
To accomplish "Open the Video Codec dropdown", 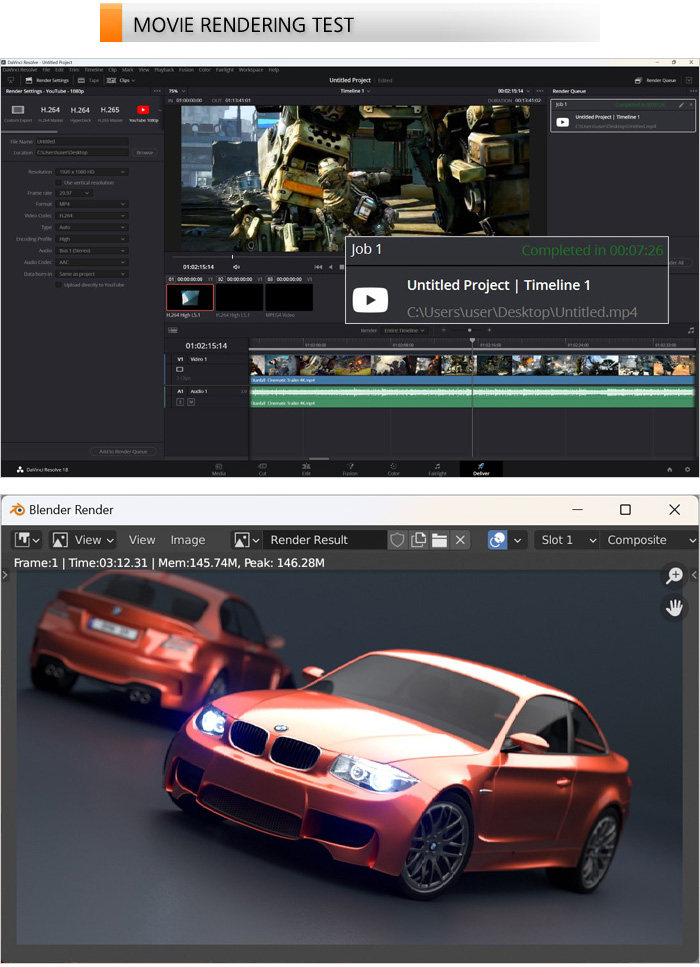I will pos(91,216).
